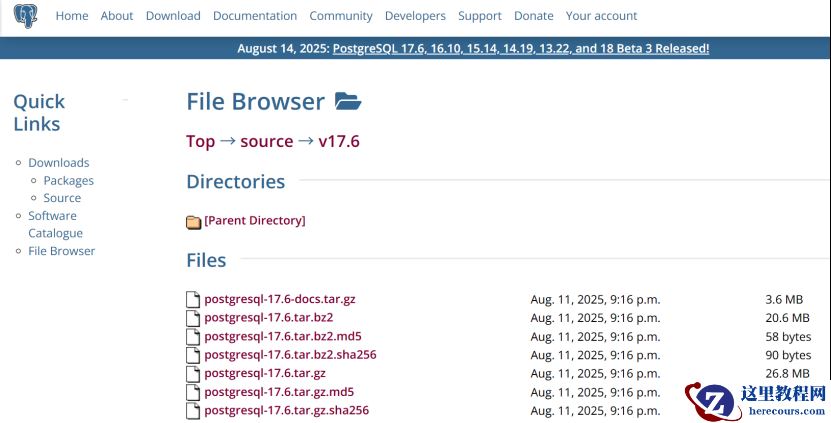
Task: Open Software Catalogue quick link
Action: 54,224
